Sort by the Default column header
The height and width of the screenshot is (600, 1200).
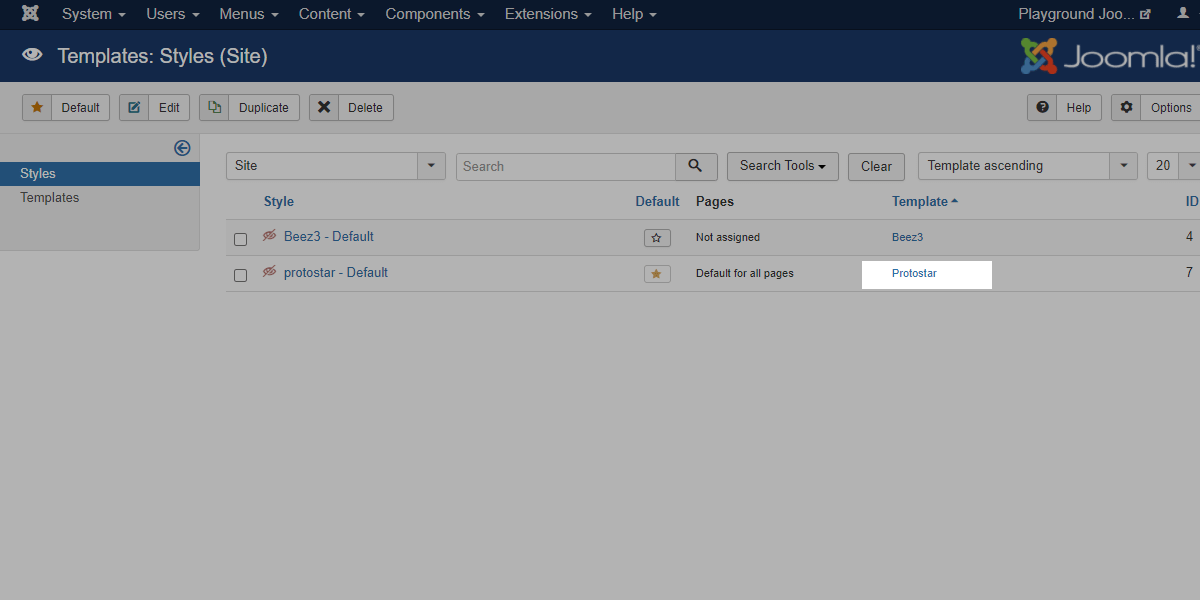pyautogui.click(x=657, y=201)
